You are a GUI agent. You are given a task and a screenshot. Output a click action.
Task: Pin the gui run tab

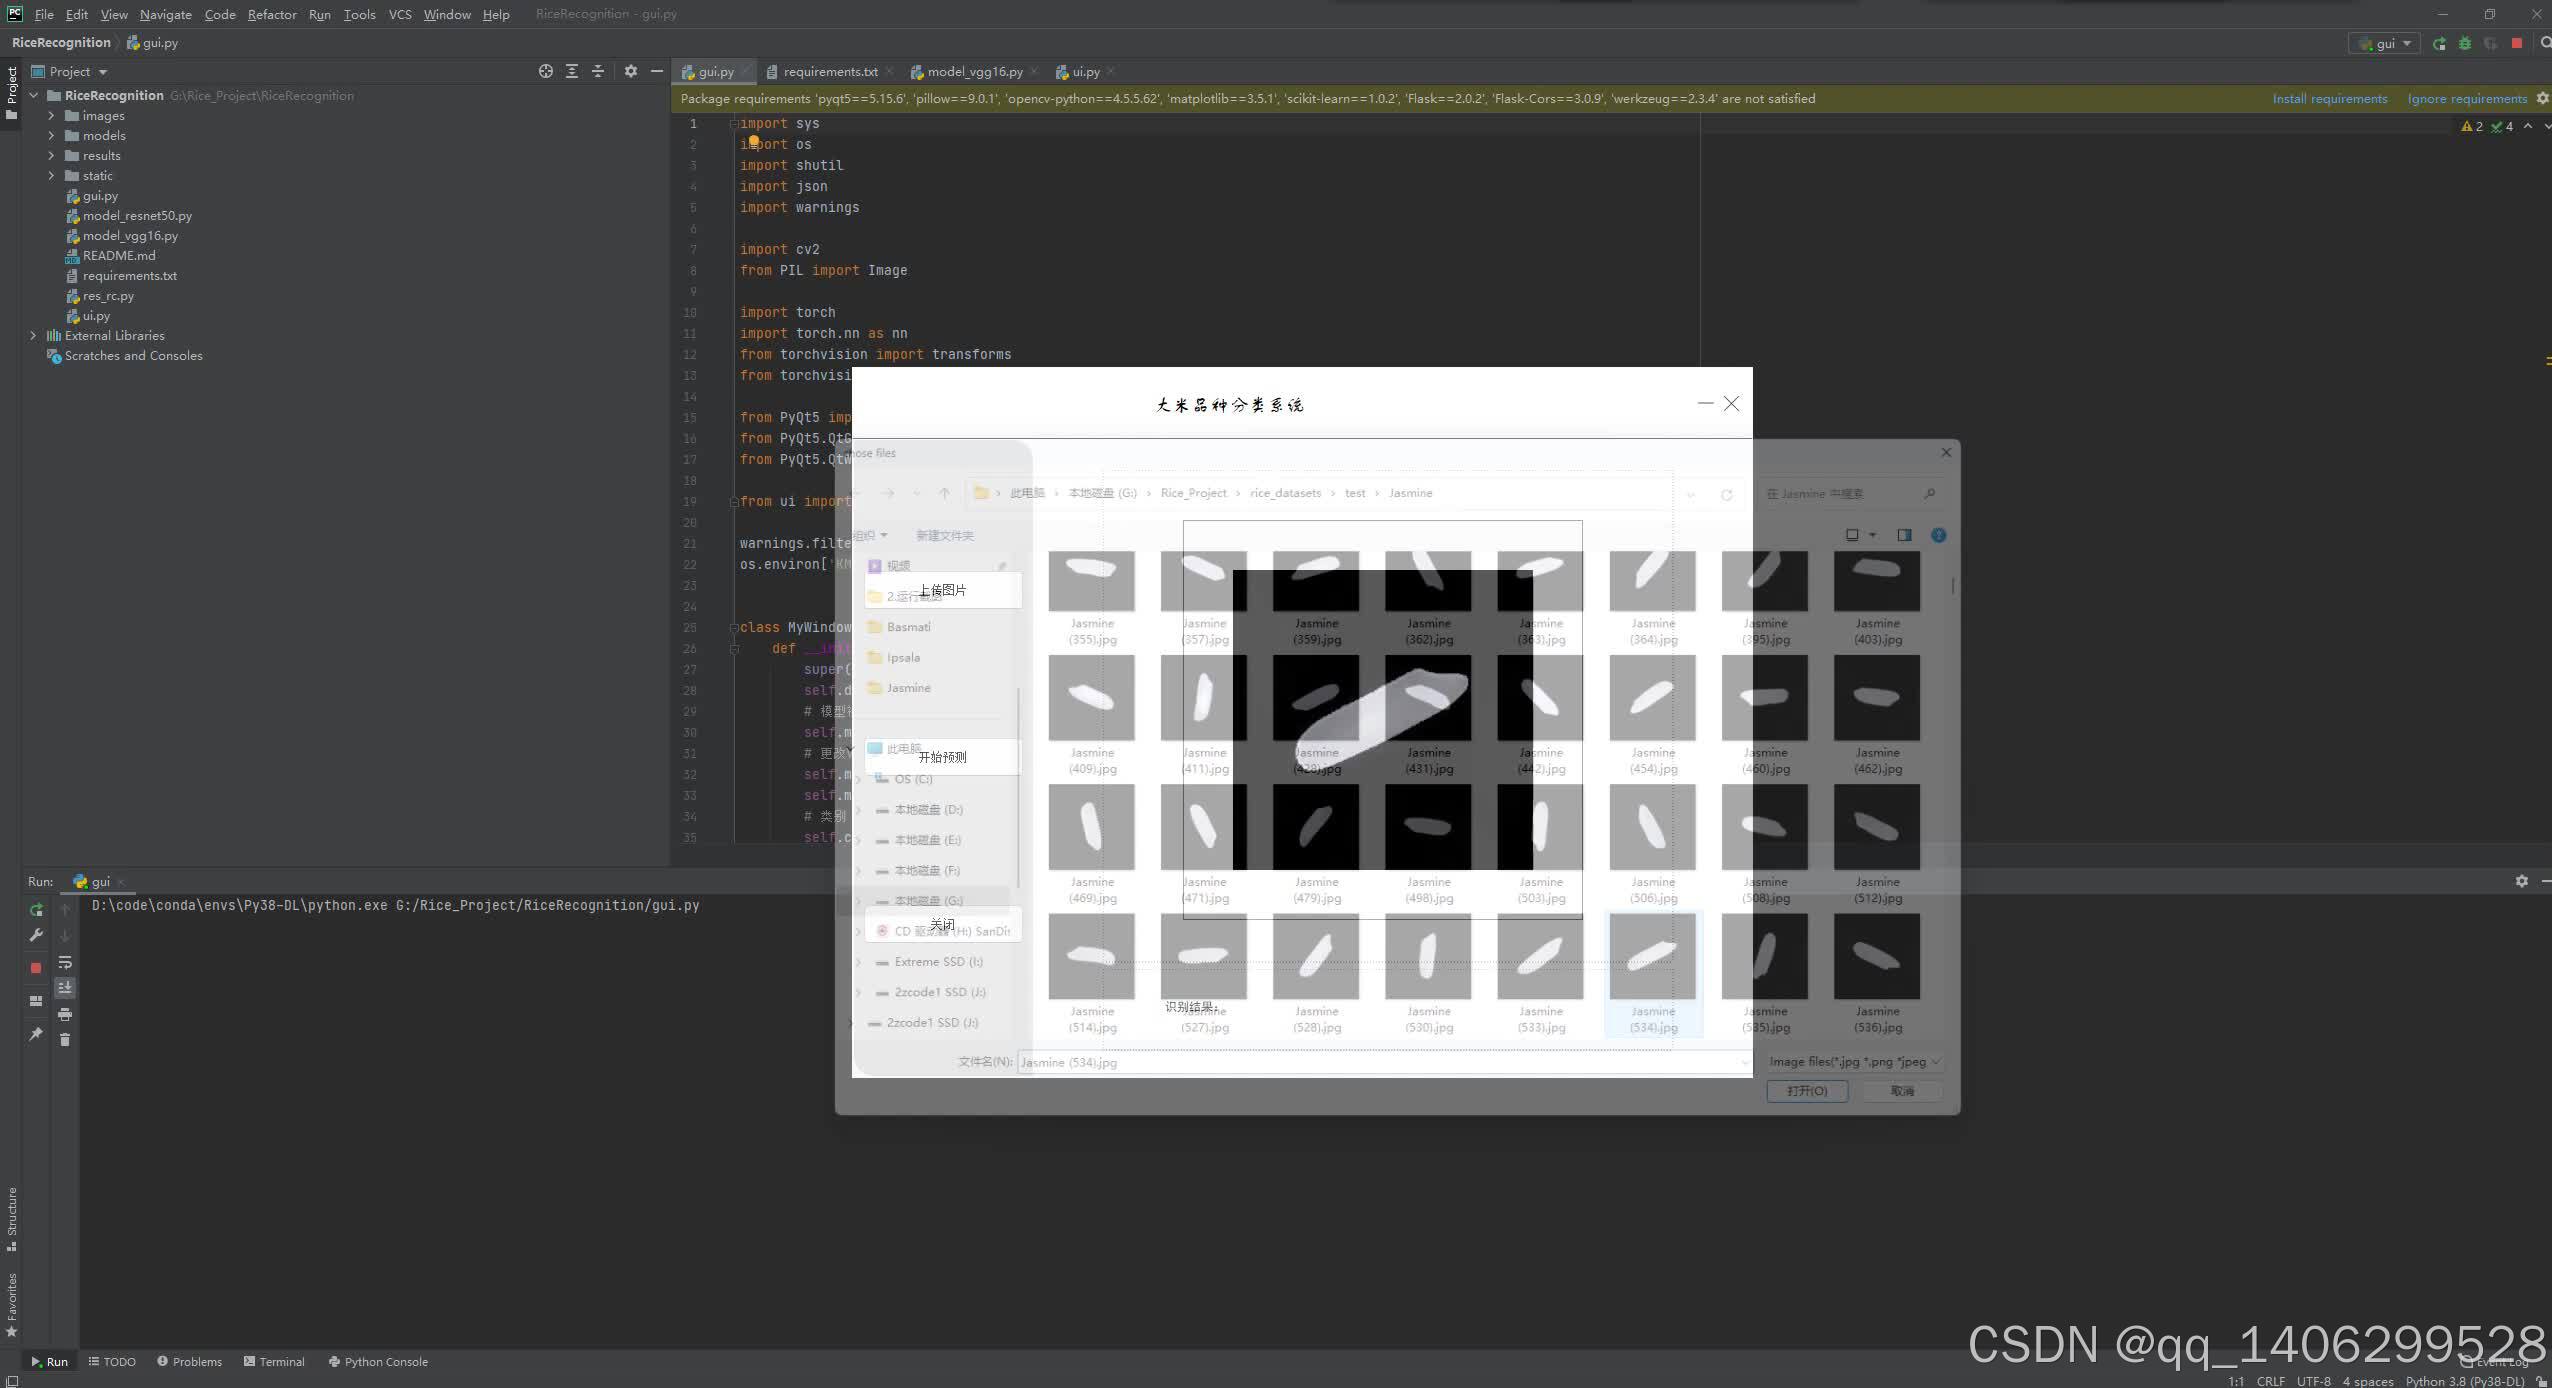pyautogui.click(x=36, y=1034)
